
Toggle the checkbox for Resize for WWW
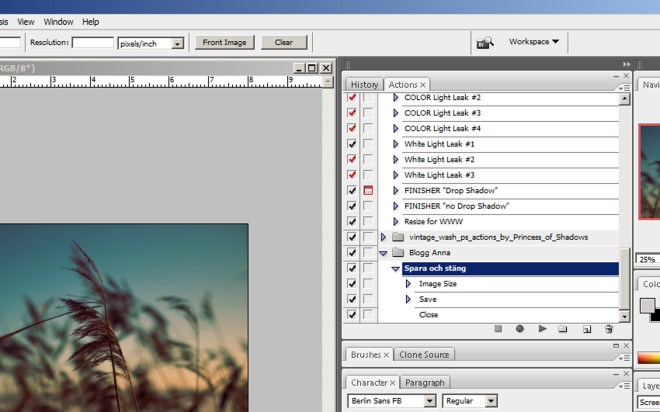351,221
